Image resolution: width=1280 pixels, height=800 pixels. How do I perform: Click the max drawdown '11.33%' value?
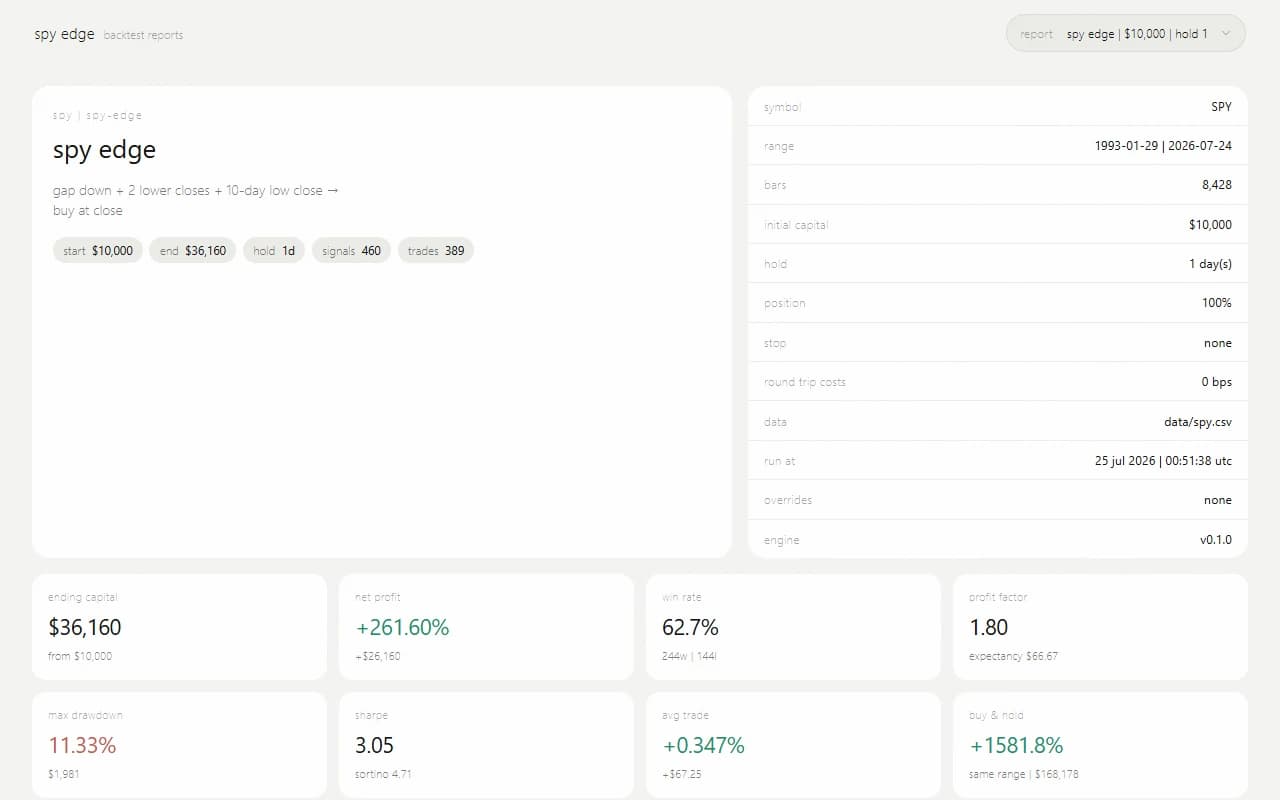pos(82,745)
